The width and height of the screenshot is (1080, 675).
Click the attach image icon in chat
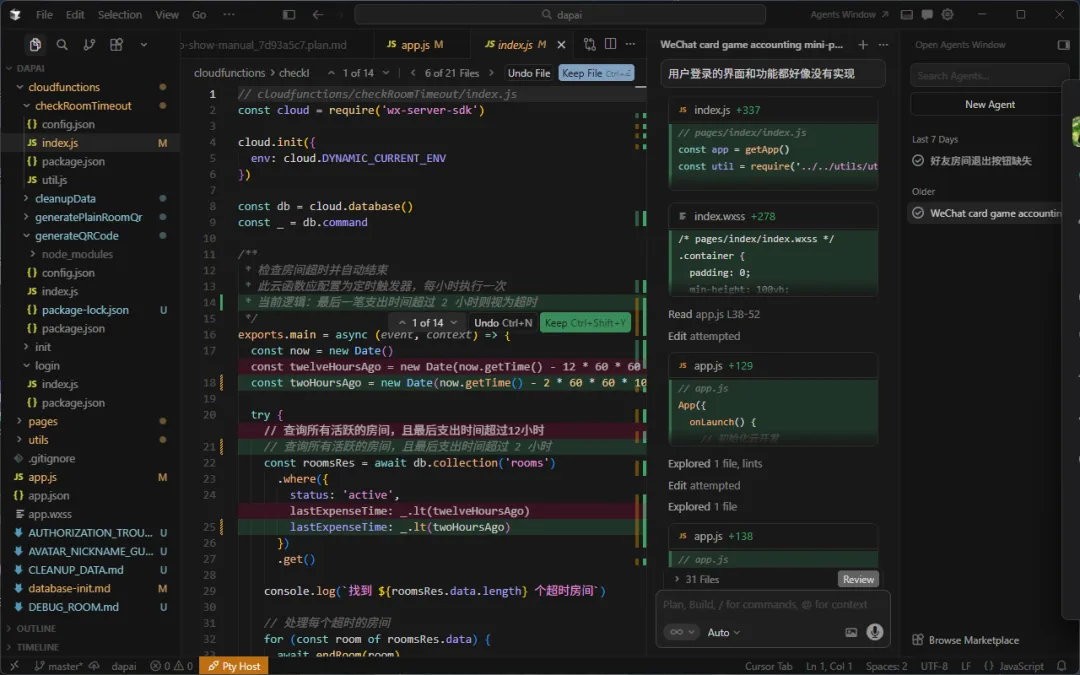[x=851, y=632]
